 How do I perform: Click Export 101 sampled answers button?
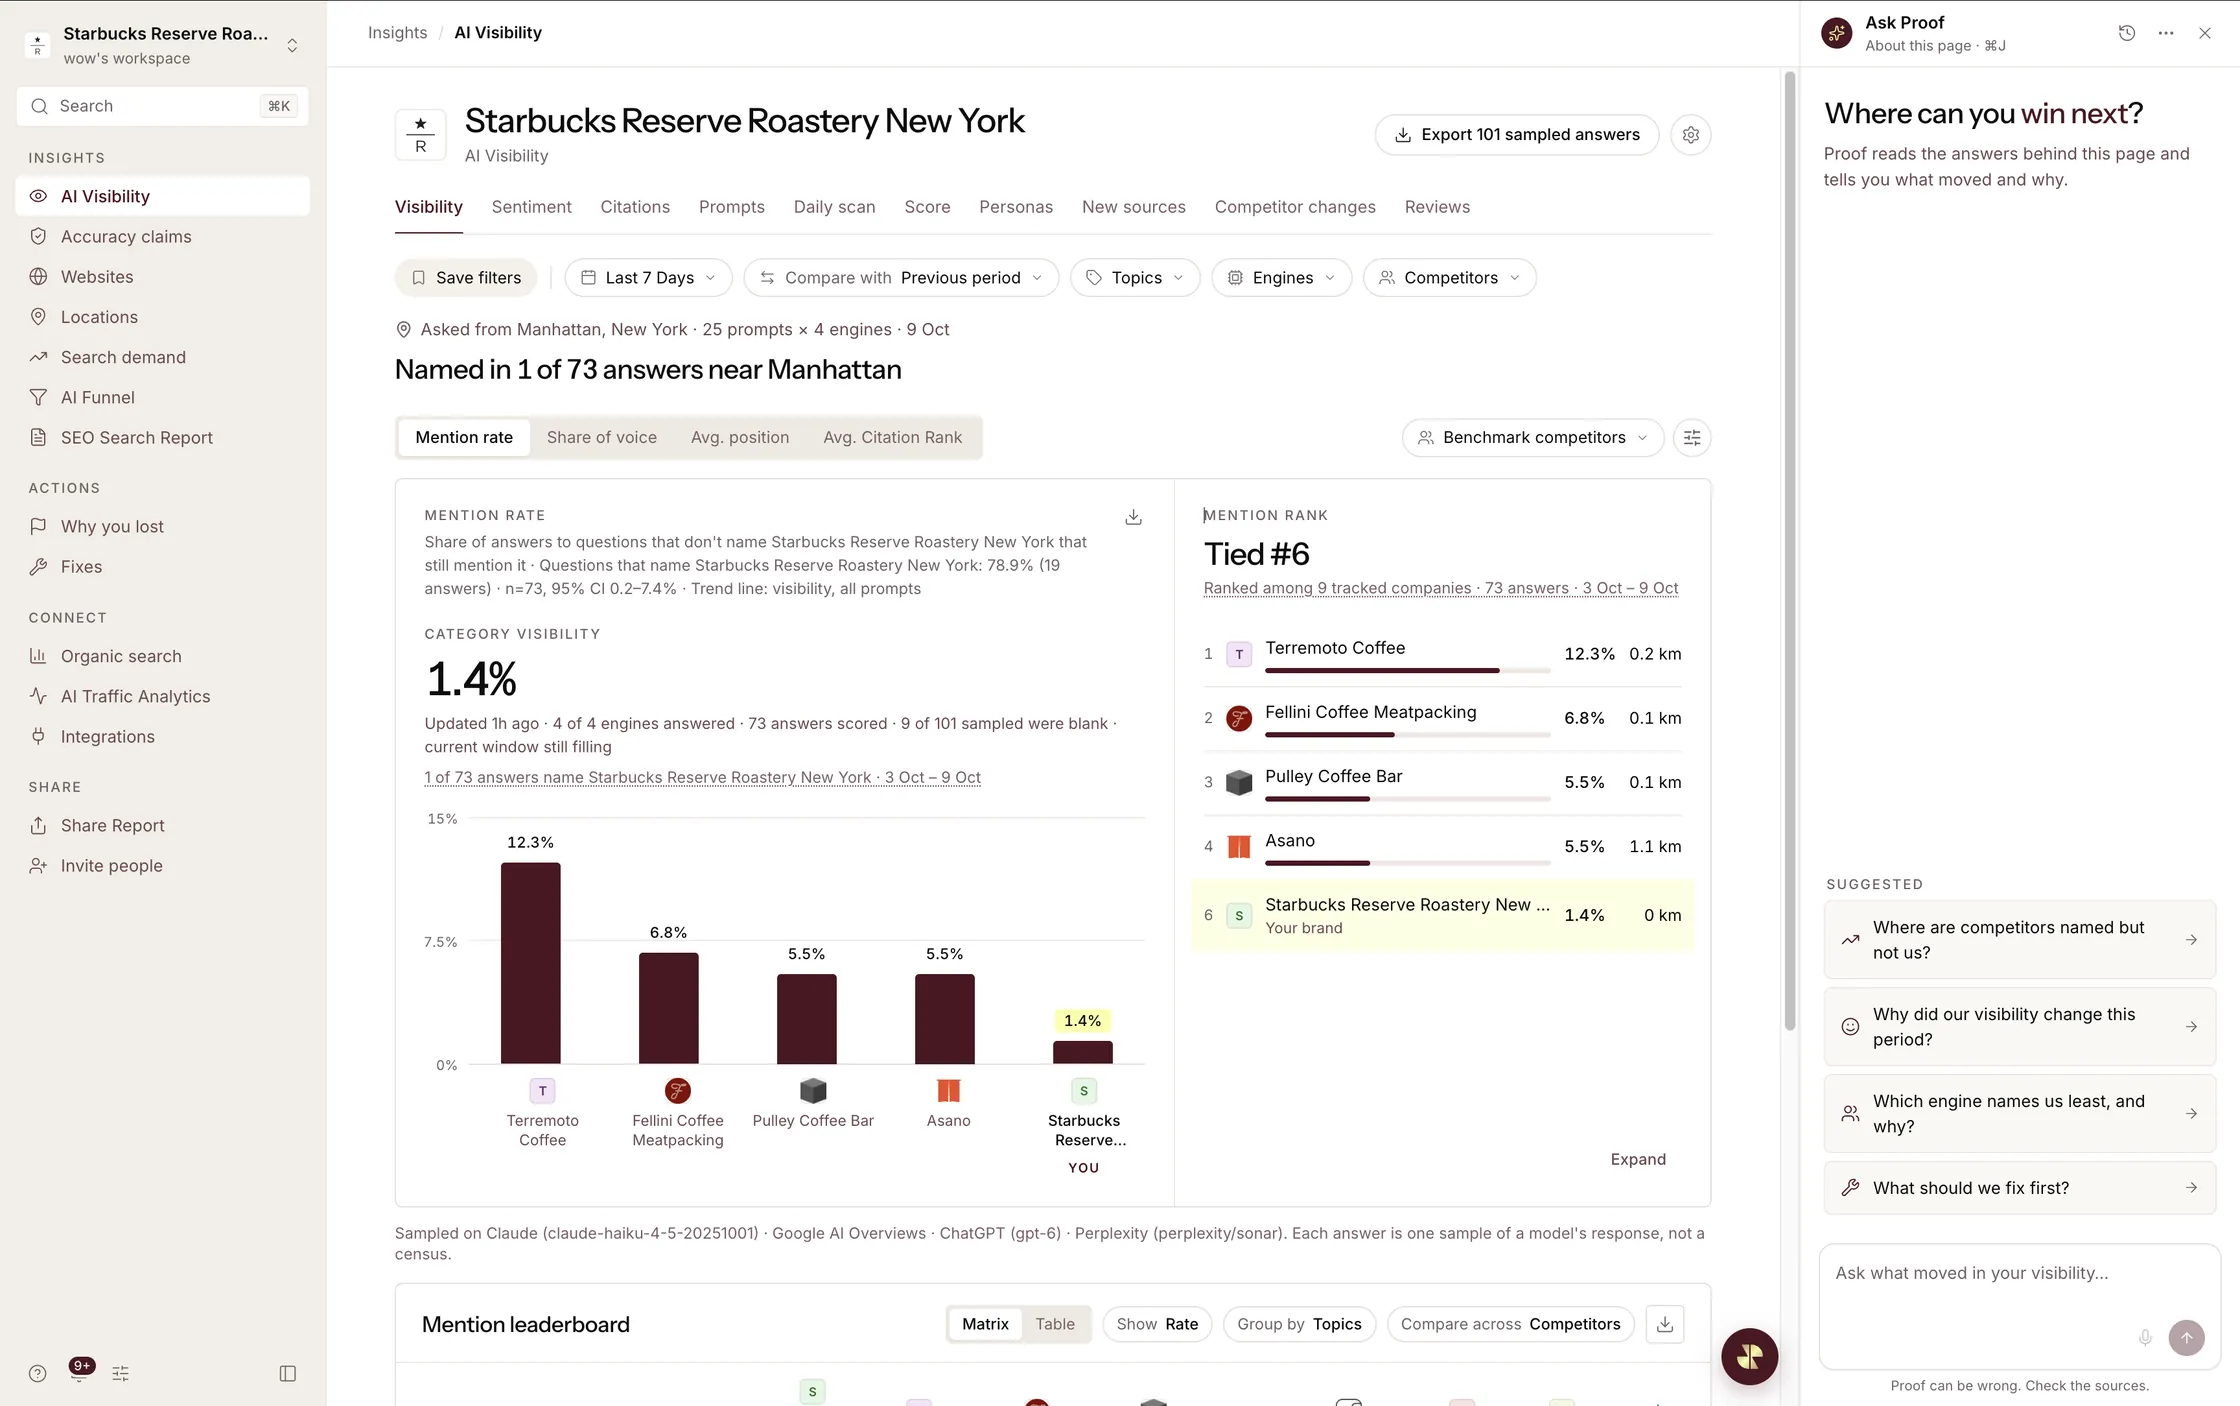1517,135
